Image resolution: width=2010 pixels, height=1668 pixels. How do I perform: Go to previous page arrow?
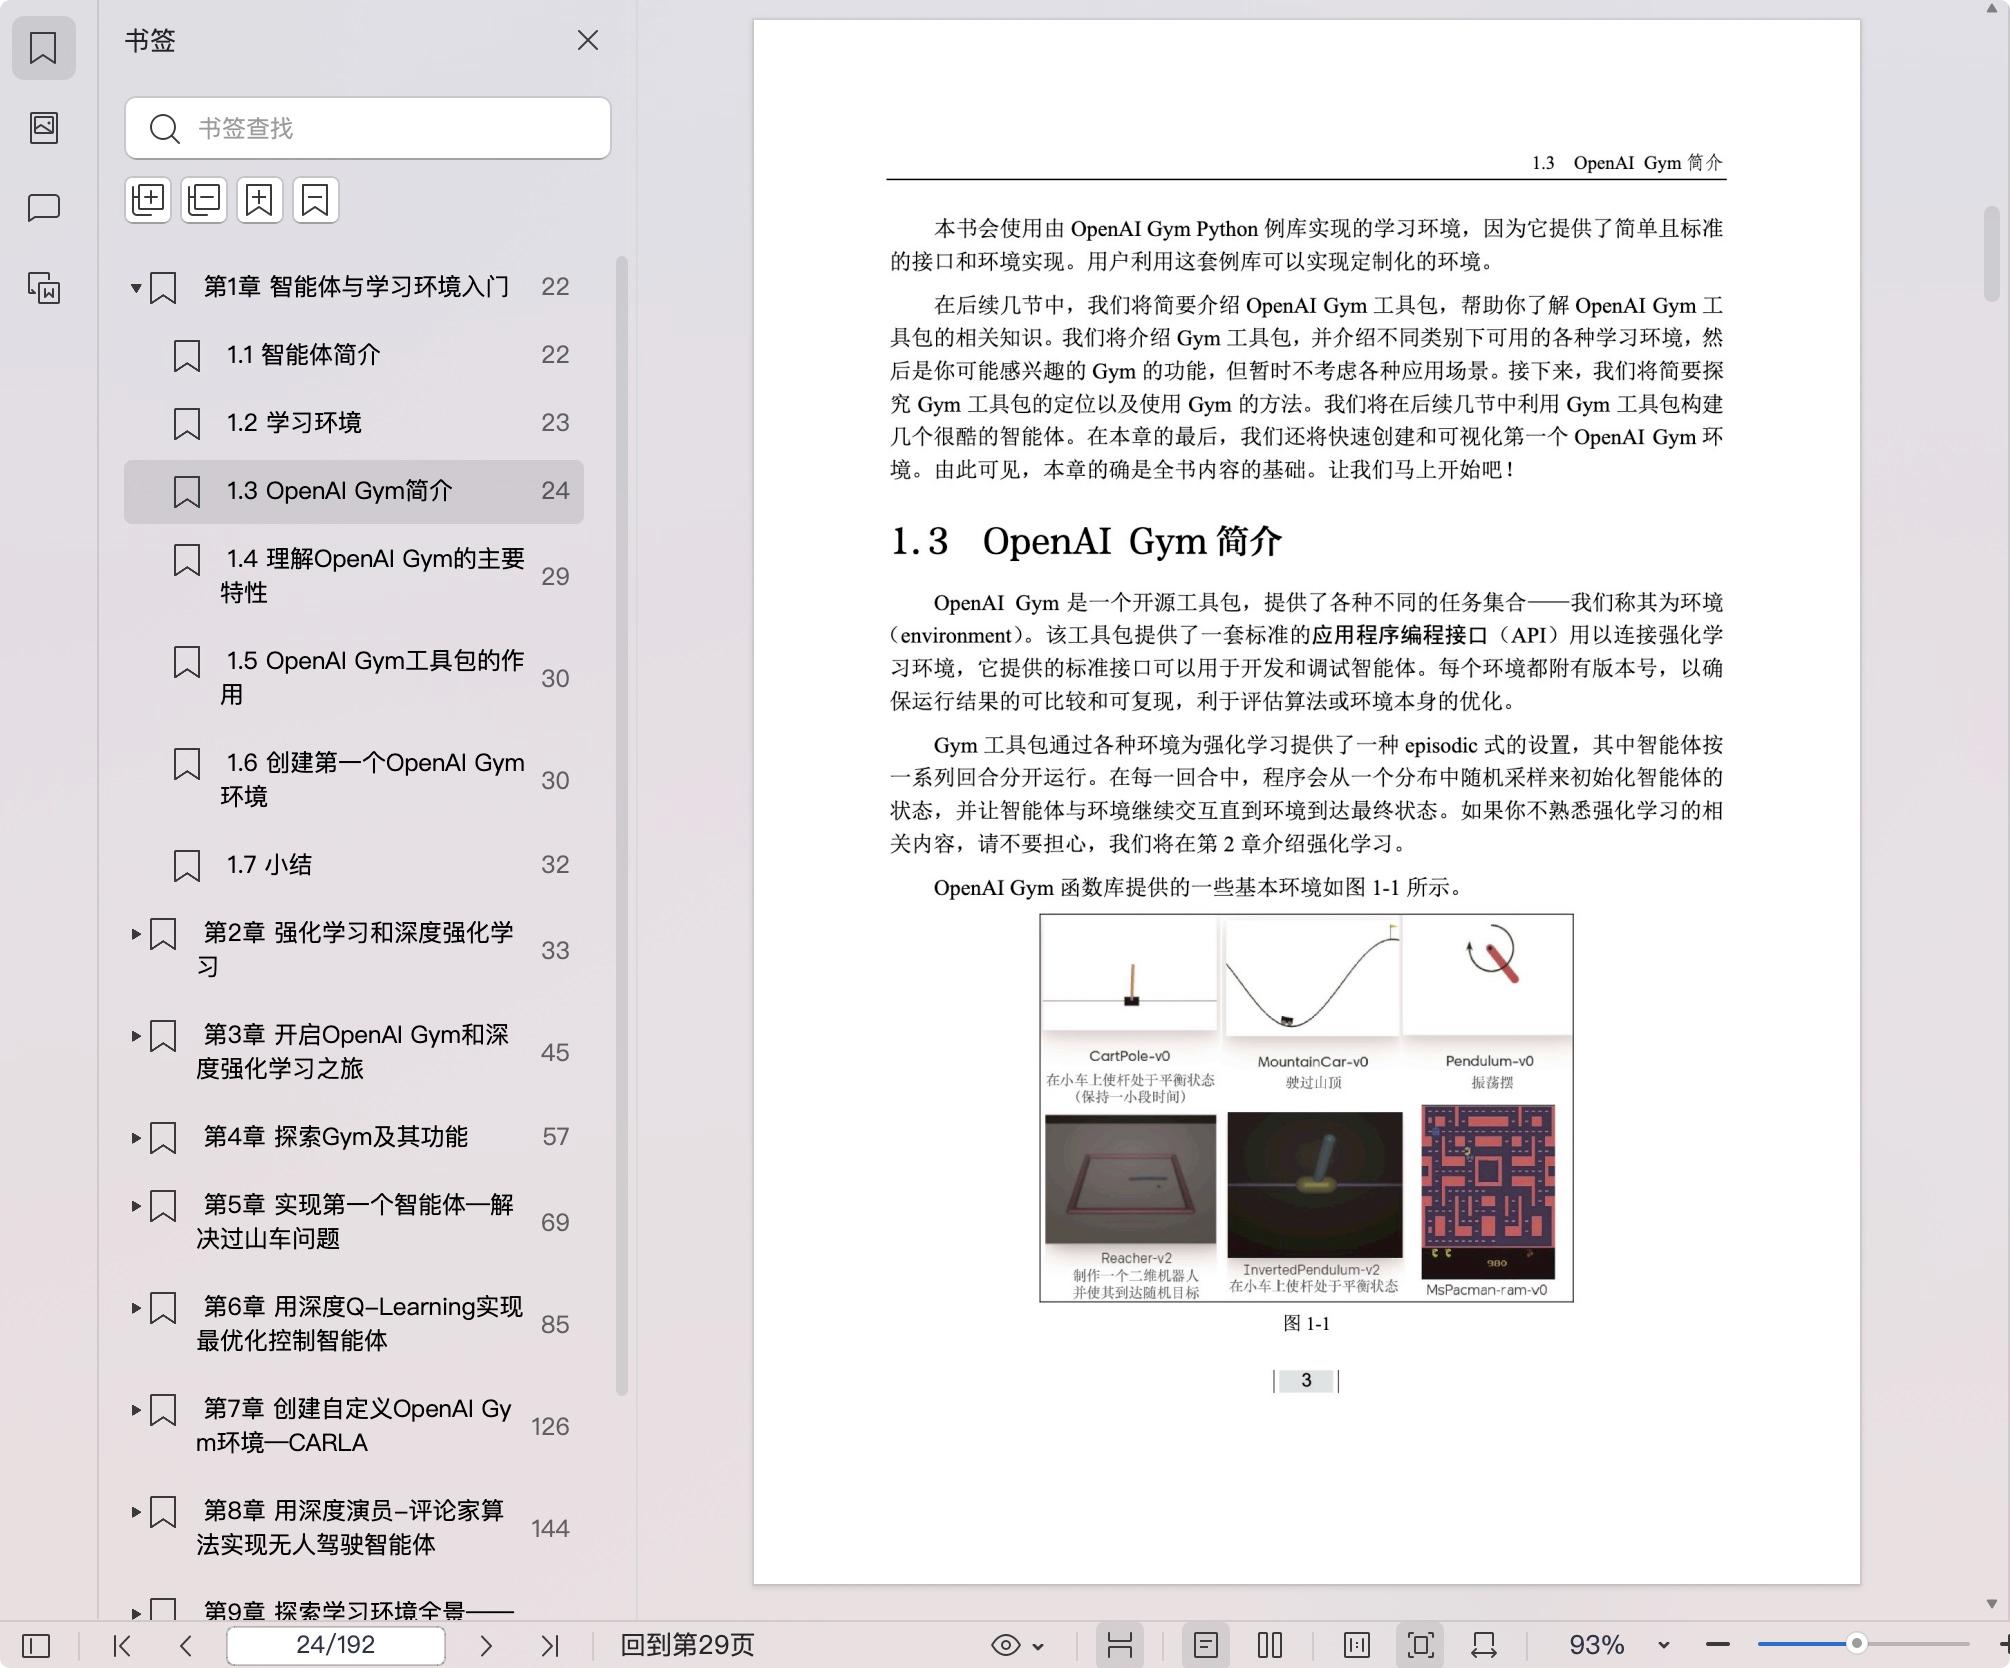[186, 1646]
